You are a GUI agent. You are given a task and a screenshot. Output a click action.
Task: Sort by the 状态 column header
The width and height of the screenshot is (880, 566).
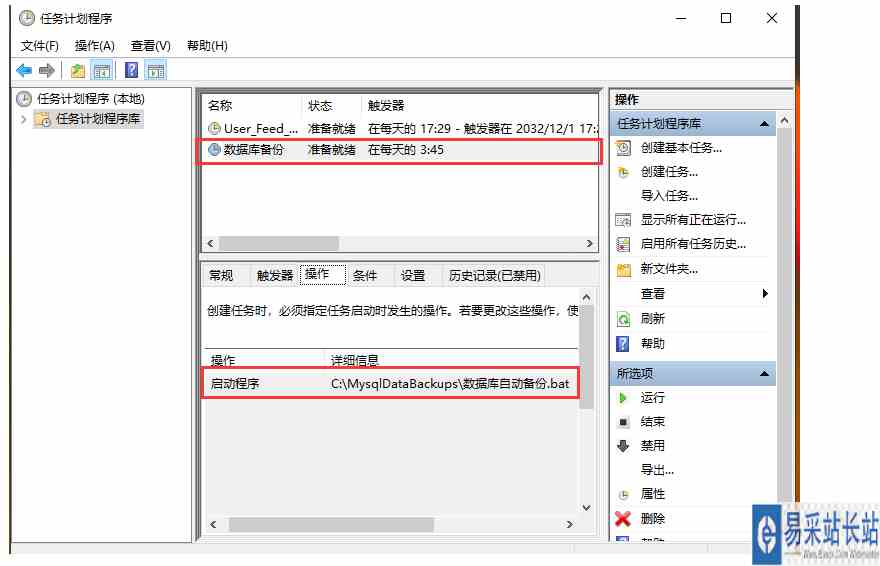point(332,105)
